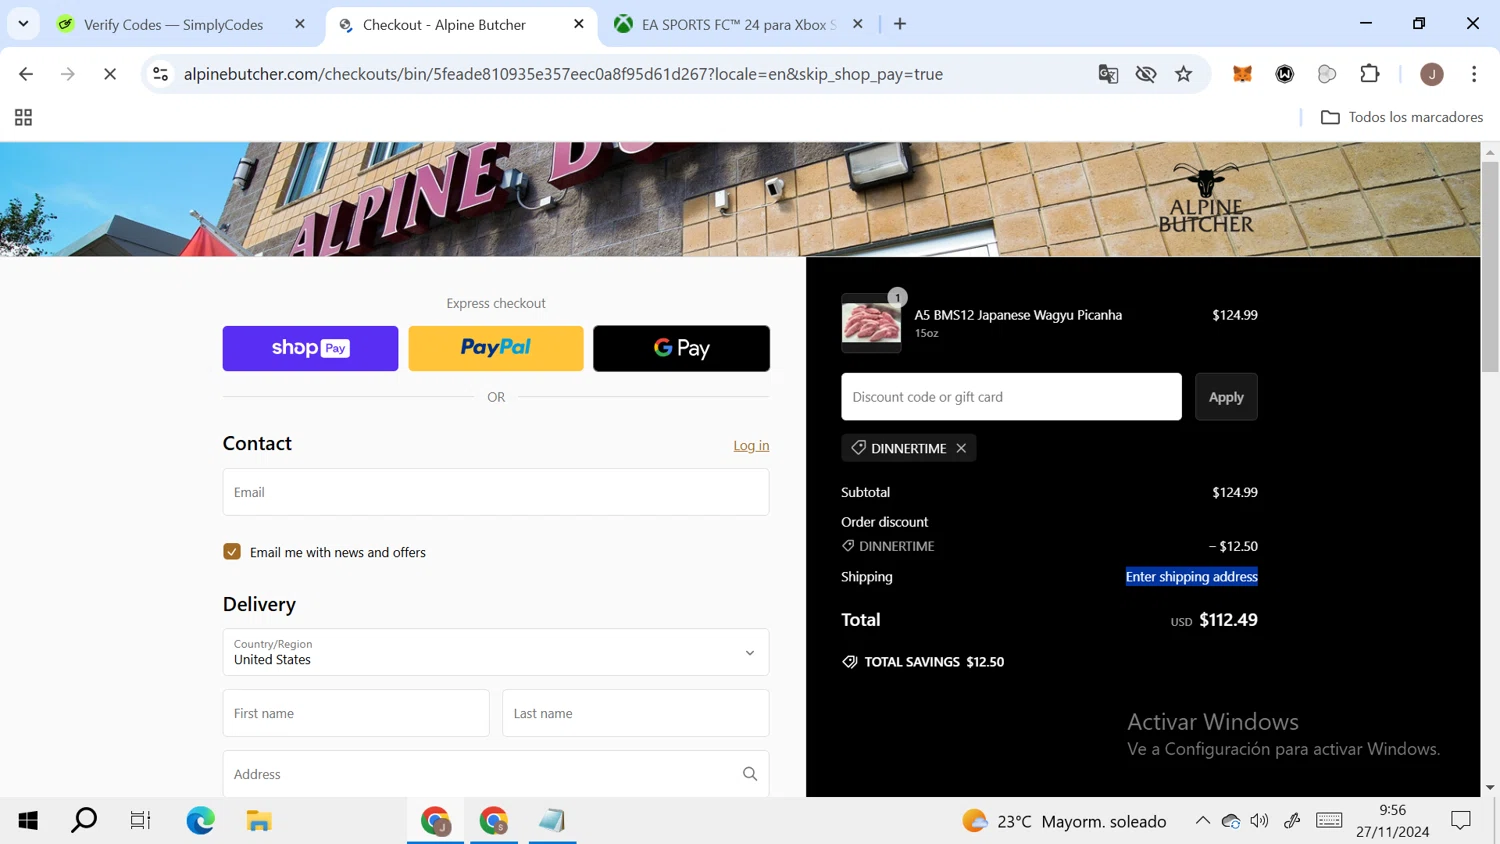Screen dimensions: 1500x844
Task: Open the J profile avatar
Action: 1432,74
